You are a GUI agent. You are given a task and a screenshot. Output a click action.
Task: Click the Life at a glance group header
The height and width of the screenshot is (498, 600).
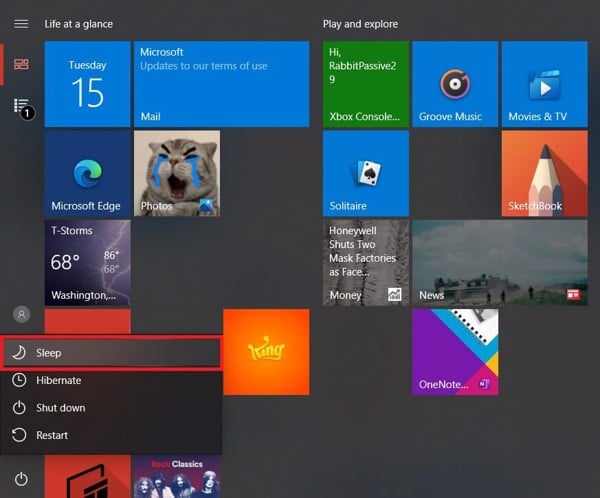78,24
